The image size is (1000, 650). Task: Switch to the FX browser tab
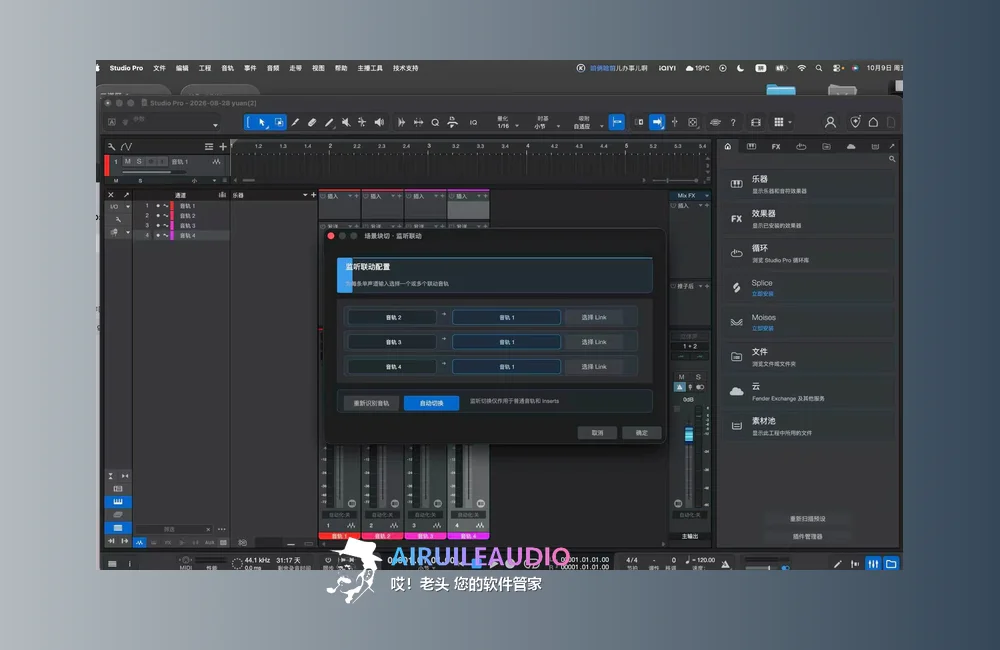click(776, 147)
